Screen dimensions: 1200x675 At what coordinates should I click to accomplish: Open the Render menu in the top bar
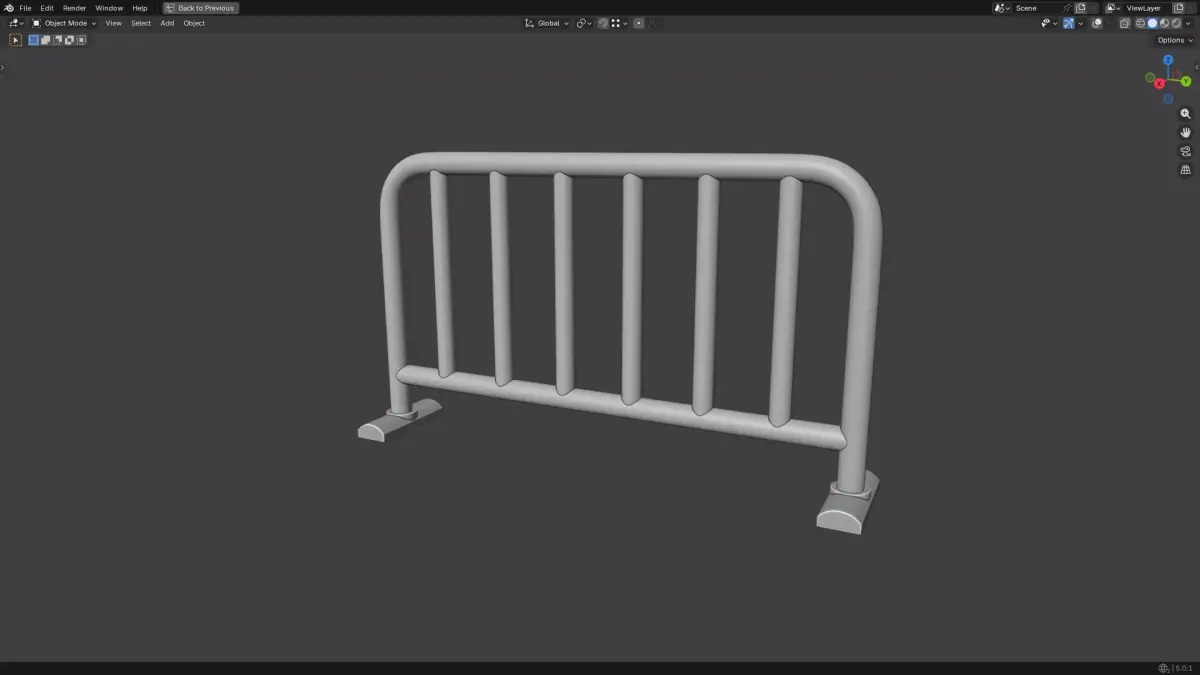click(x=74, y=8)
